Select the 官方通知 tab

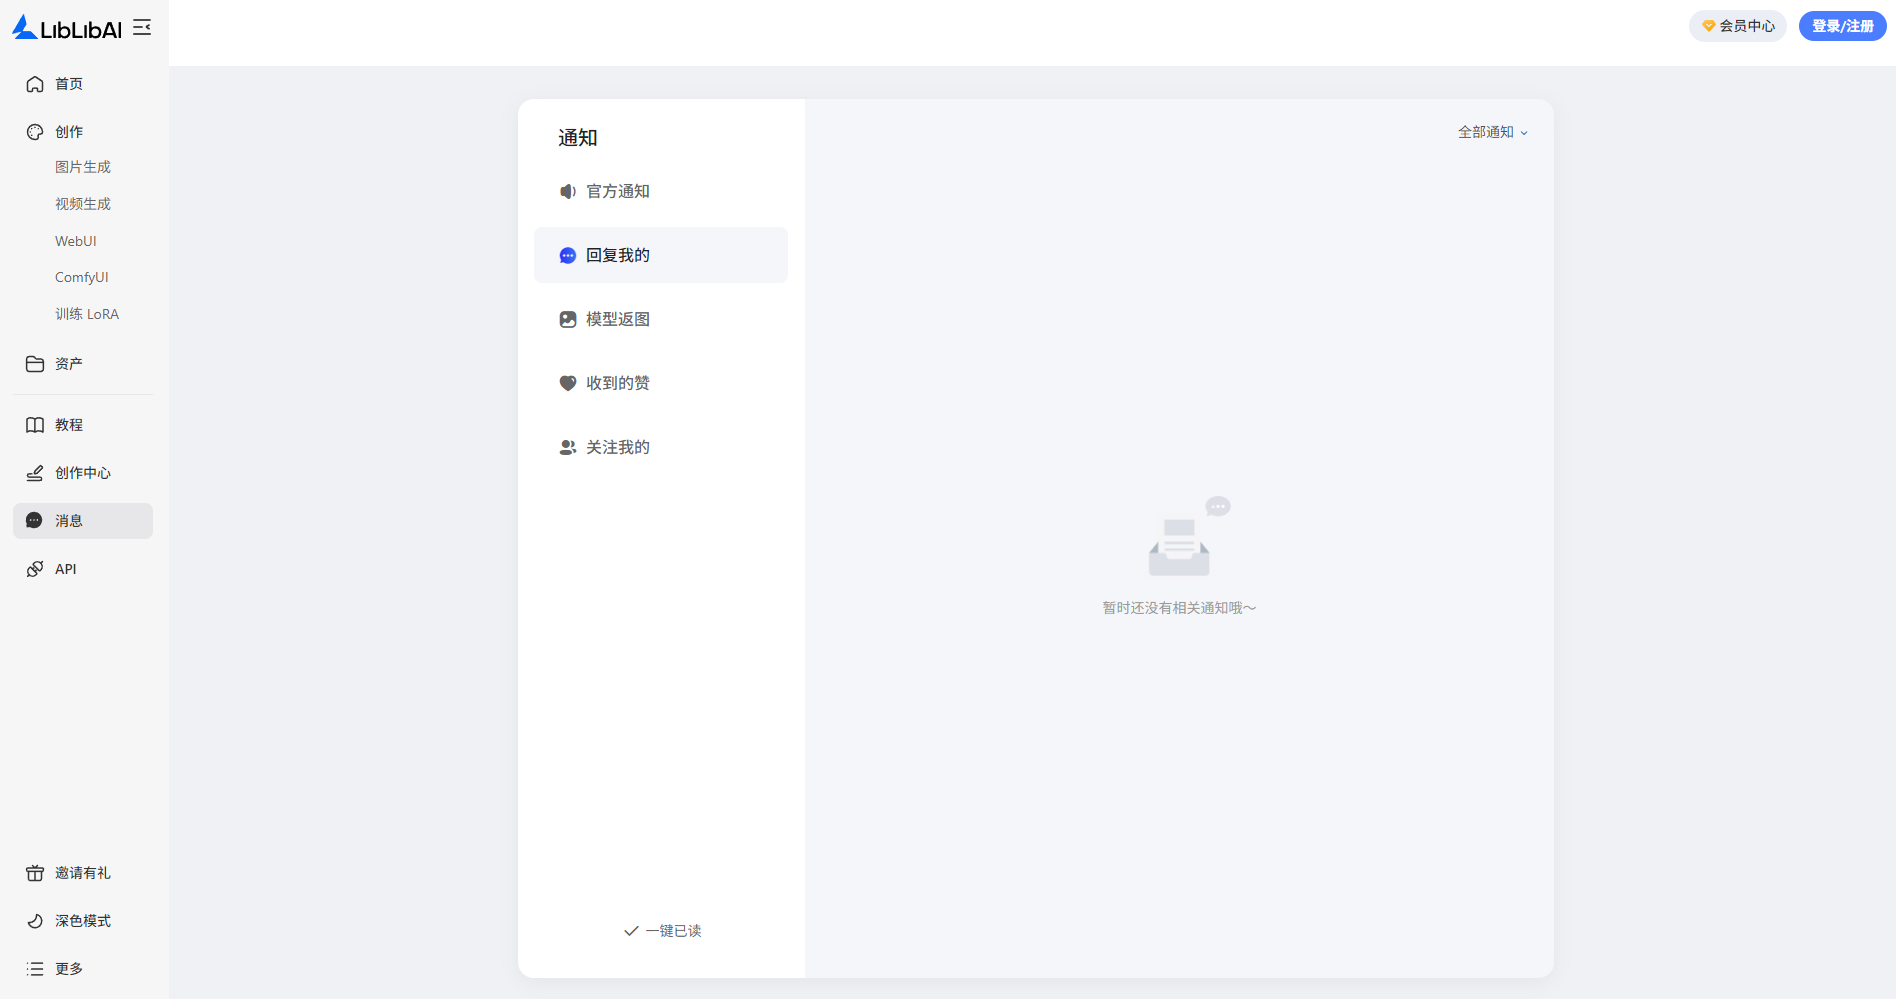tap(617, 191)
